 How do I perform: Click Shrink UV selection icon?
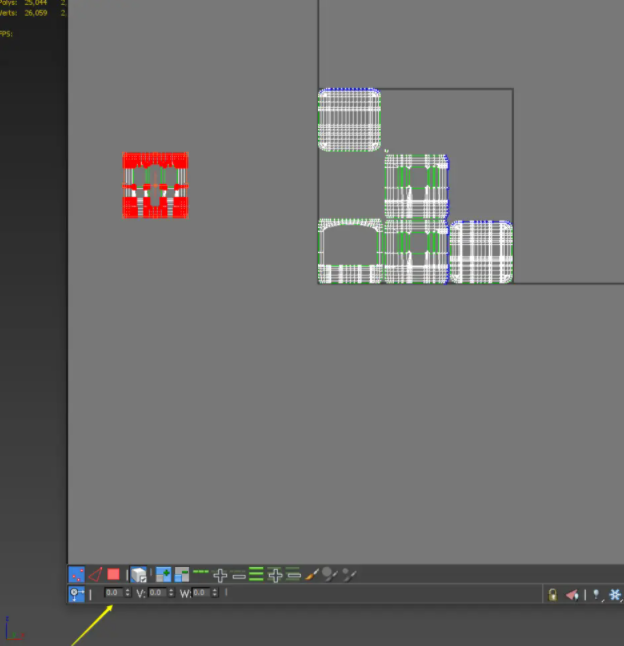coord(181,574)
